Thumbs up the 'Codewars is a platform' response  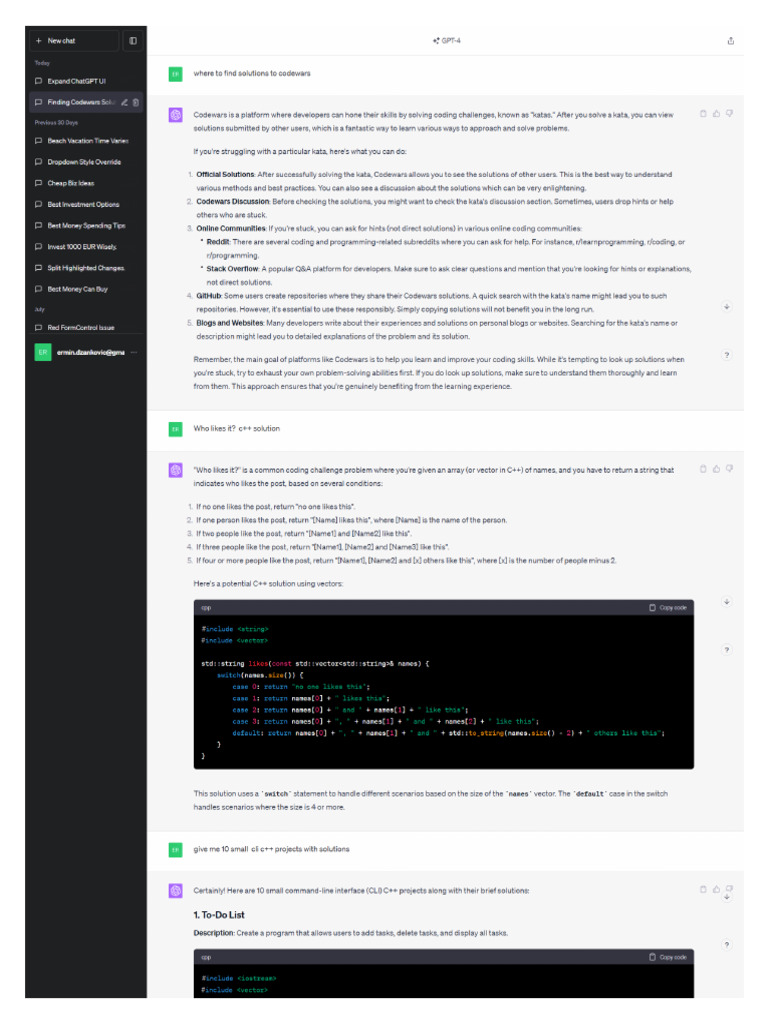[716, 114]
